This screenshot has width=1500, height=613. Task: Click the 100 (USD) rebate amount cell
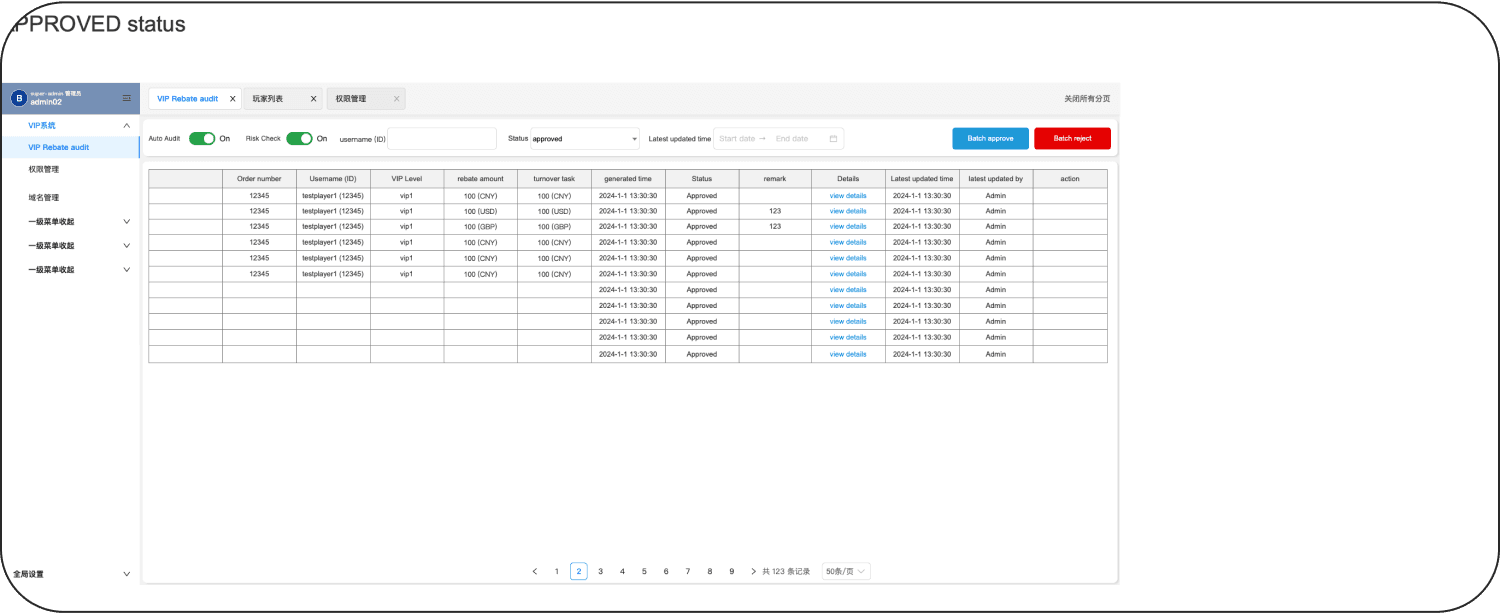coord(481,211)
